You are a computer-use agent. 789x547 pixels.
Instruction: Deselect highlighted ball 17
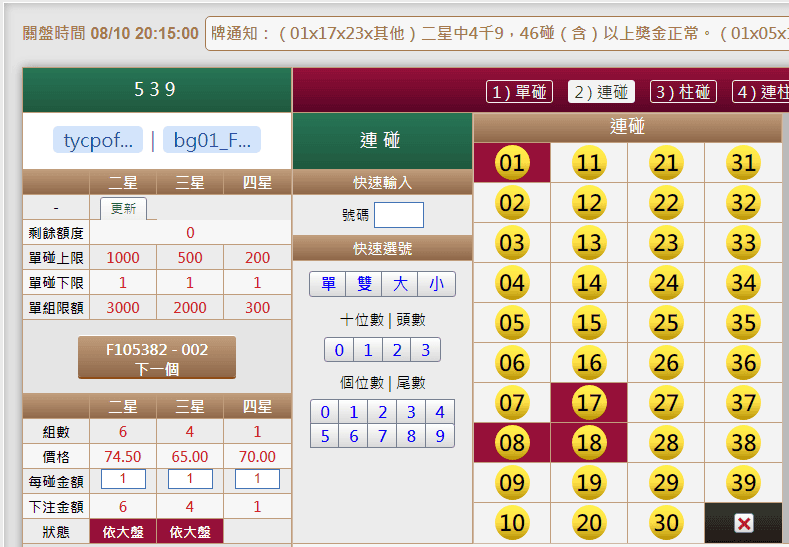589,403
